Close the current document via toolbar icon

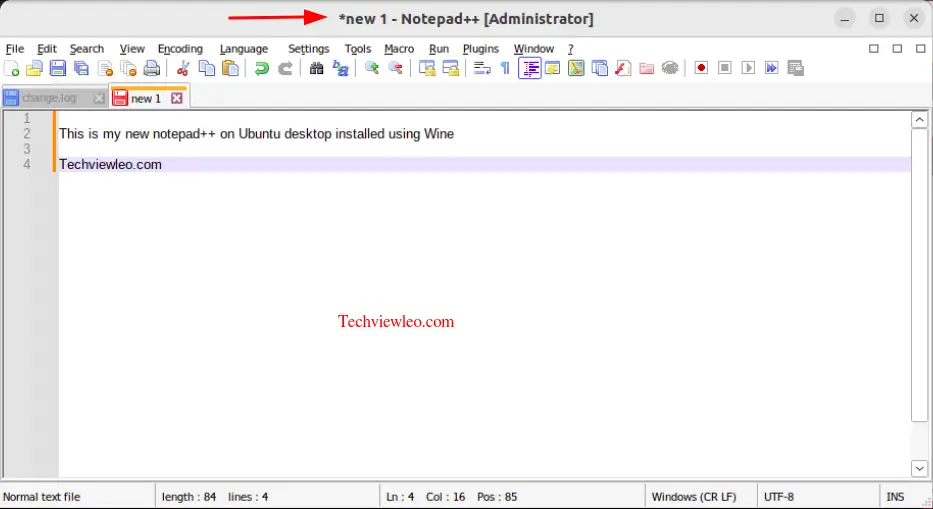click(x=105, y=68)
